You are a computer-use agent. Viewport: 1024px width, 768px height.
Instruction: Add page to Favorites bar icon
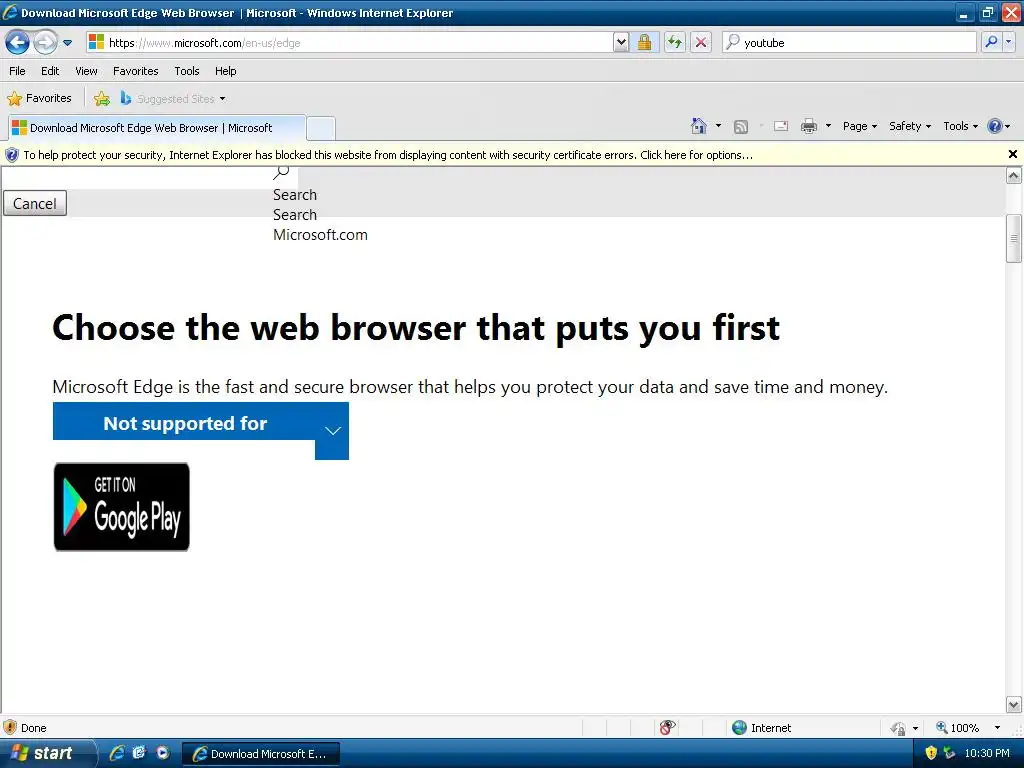click(x=101, y=99)
